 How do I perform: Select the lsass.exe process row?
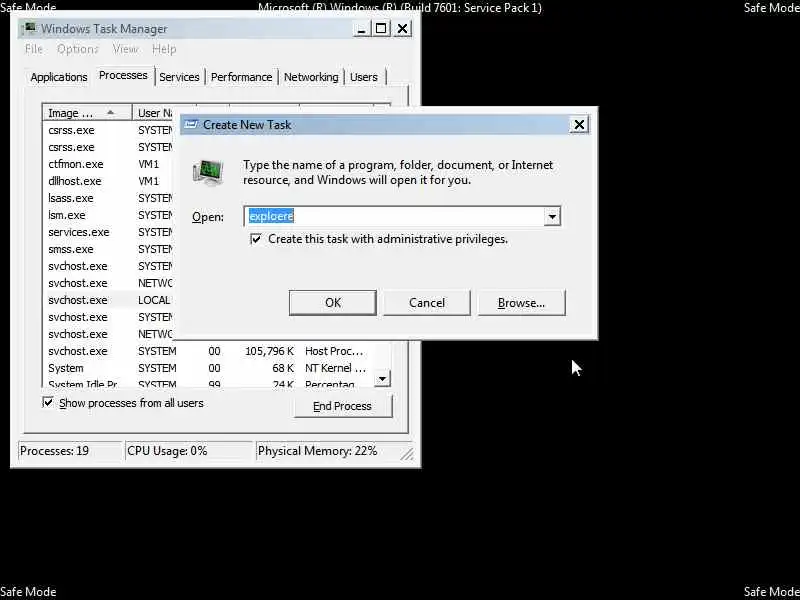click(108, 198)
